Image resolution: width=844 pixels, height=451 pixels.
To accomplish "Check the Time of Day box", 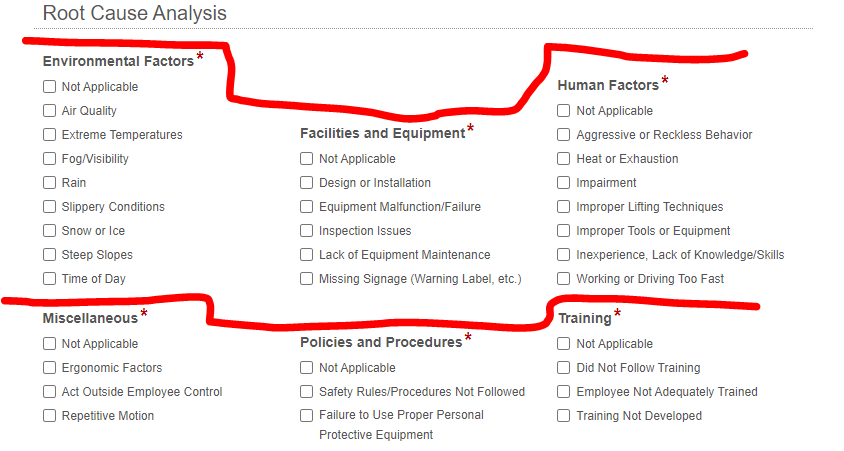I will click(x=49, y=279).
